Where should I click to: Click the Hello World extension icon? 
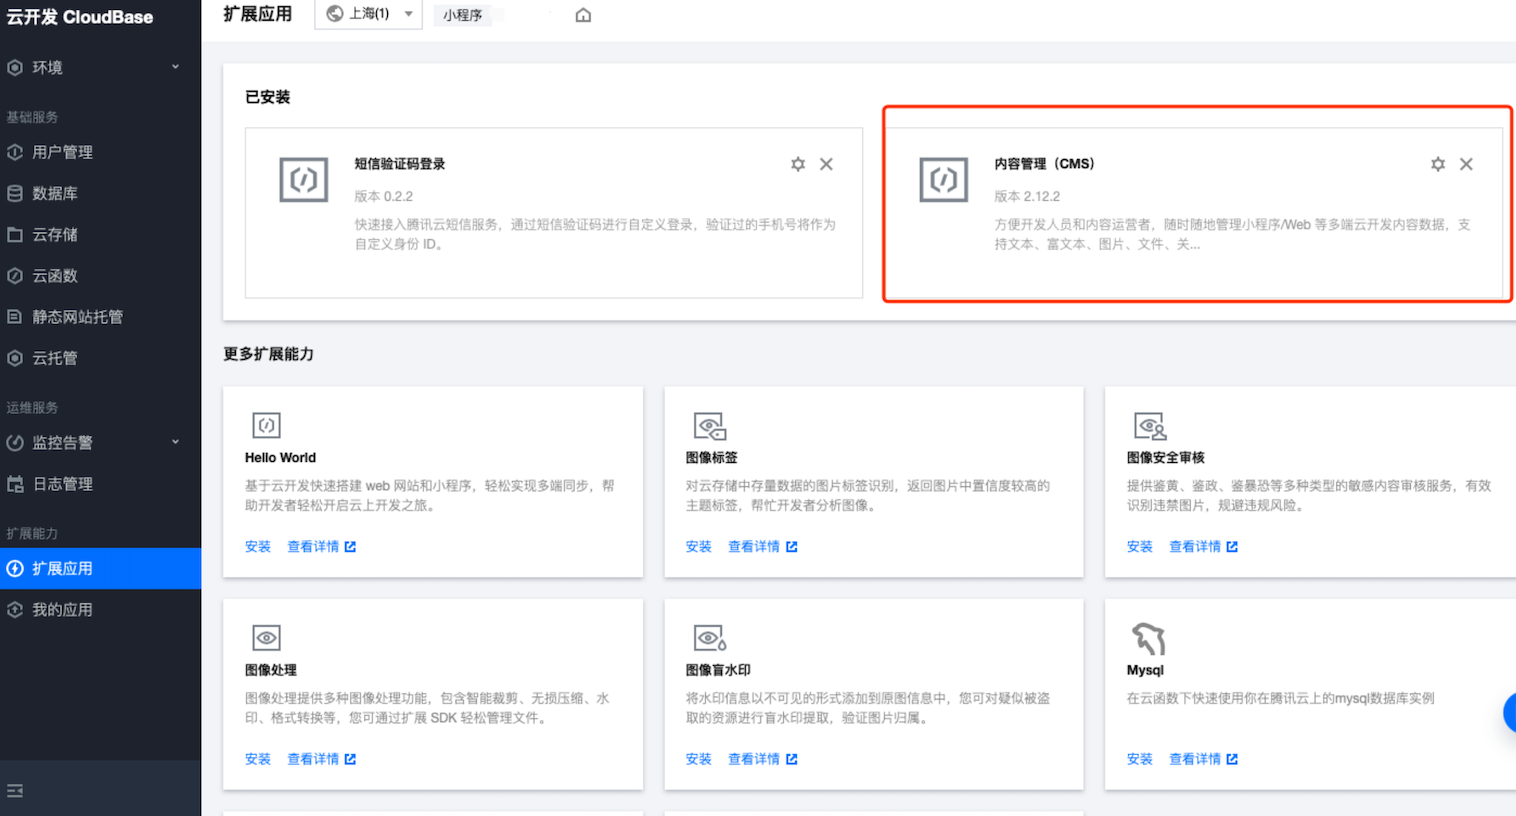coord(266,425)
